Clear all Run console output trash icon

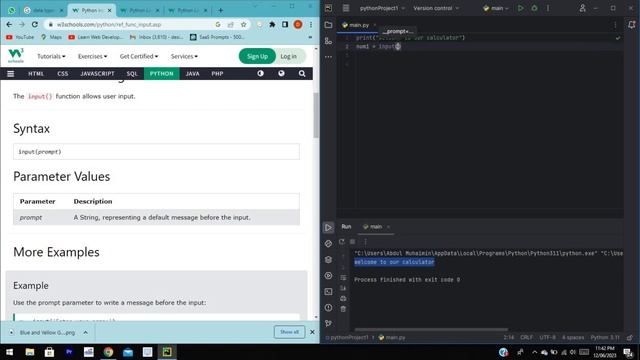343,309
